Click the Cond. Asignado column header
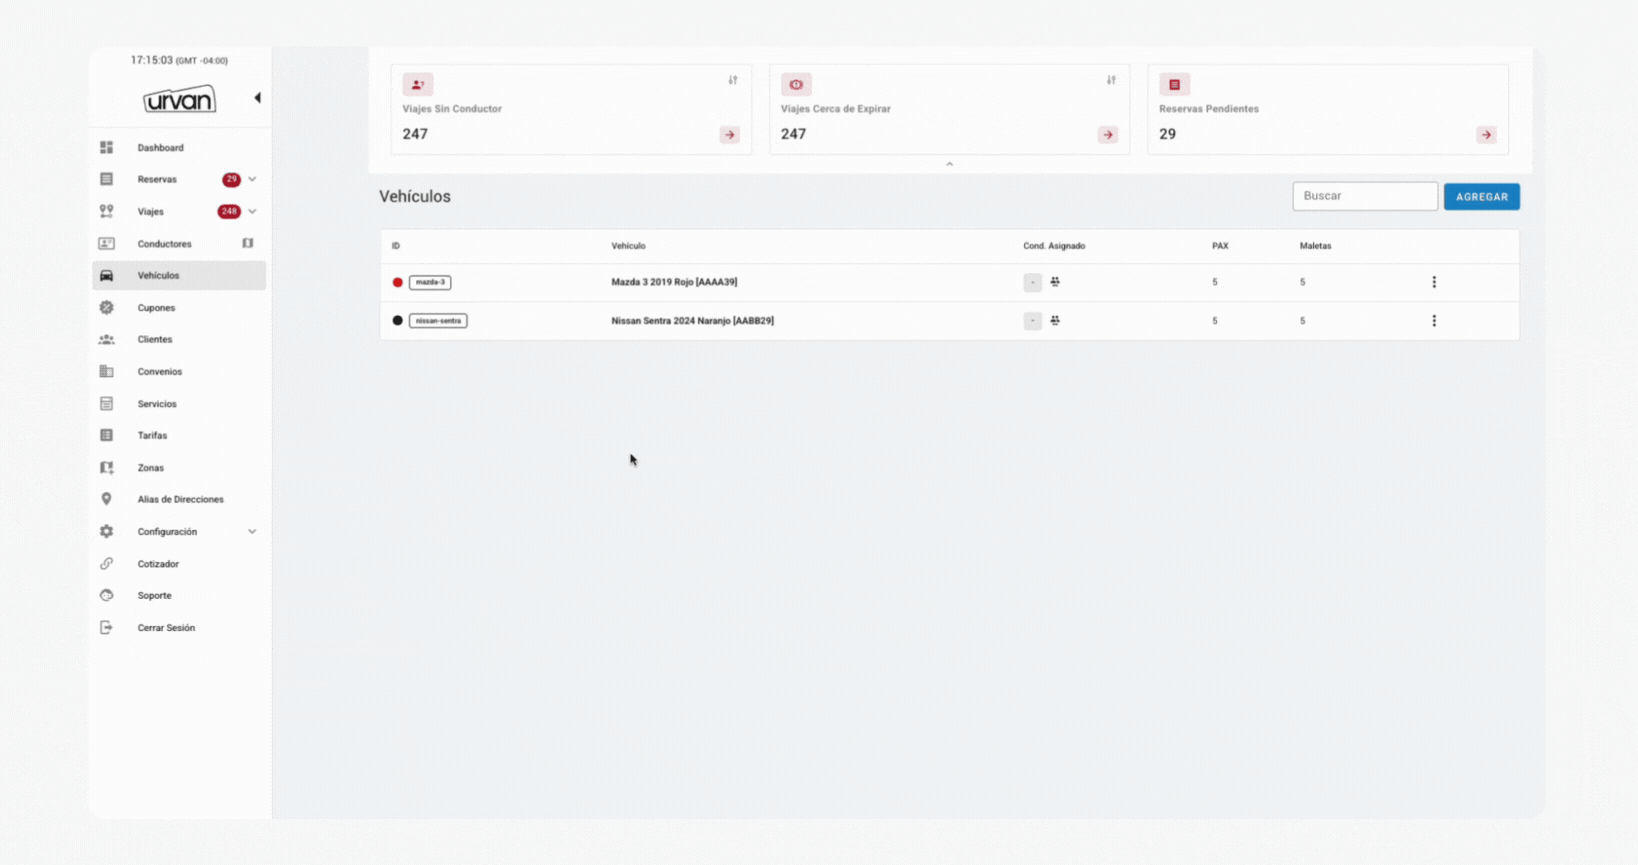The height and width of the screenshot is (865, 1638). pyautogui.click(x=1054, y=246)
